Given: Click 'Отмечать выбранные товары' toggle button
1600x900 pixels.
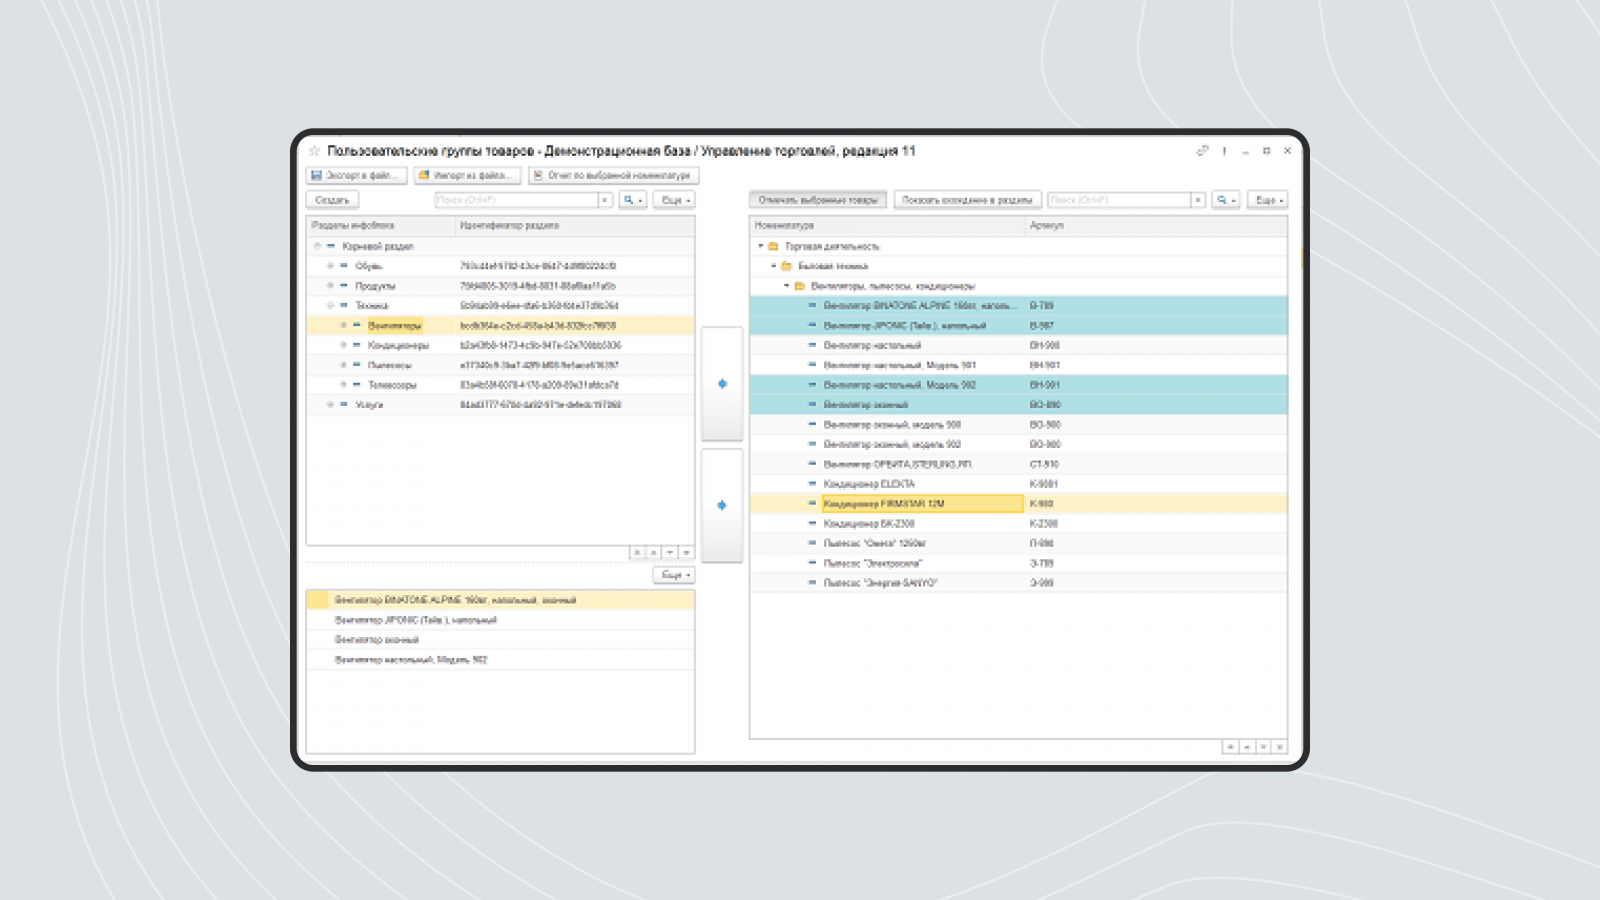Looking at the screenshot, I should (x=818, y=200).
